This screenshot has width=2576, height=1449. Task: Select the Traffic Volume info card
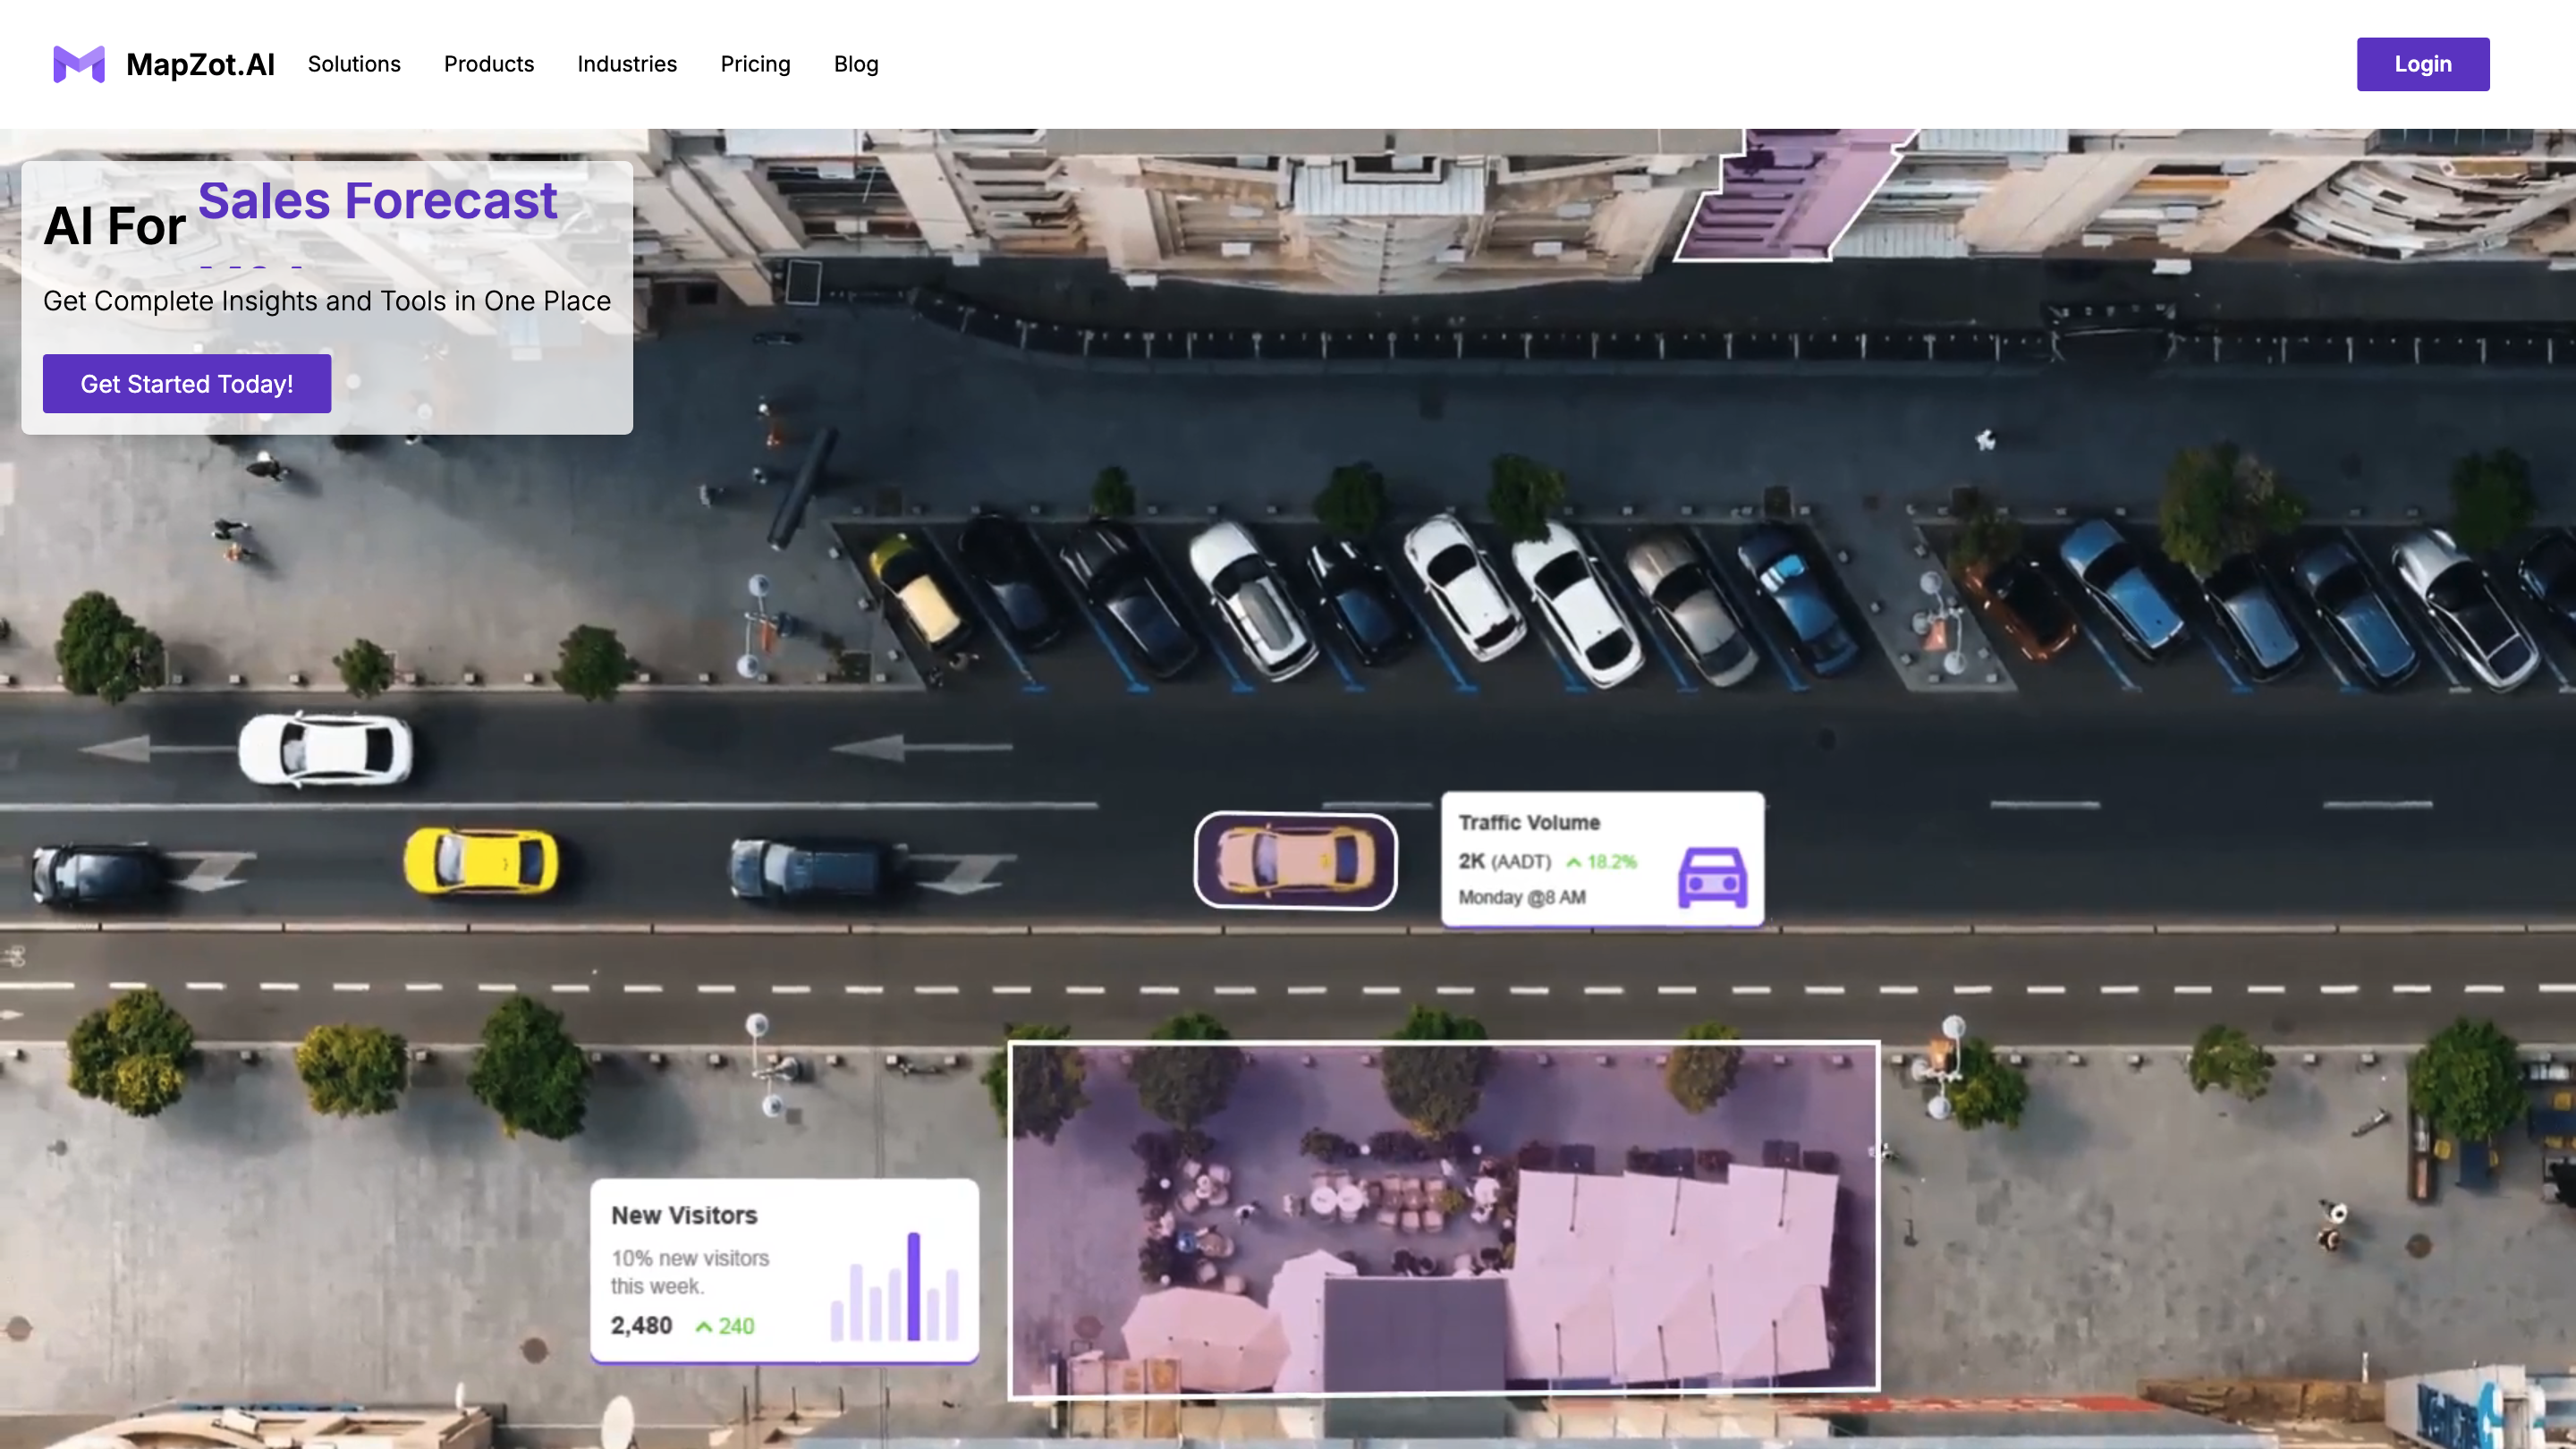pos(1602,860)
